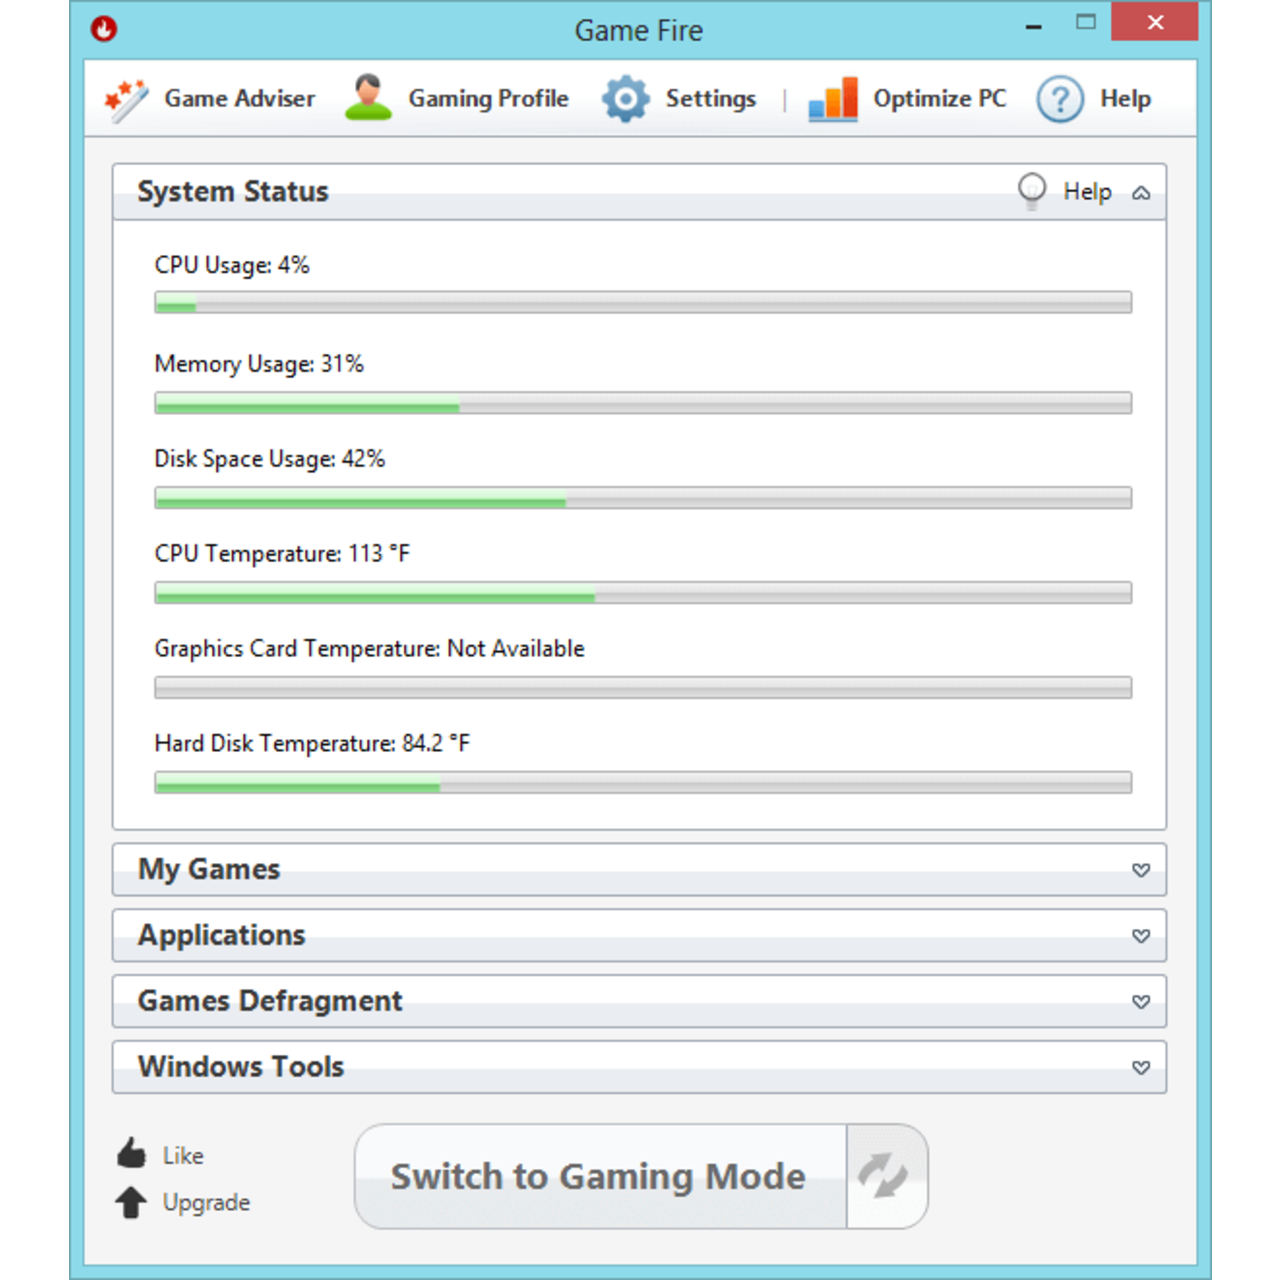
Task: Click the flame icon in the title bar
Action: pos(103,30)
